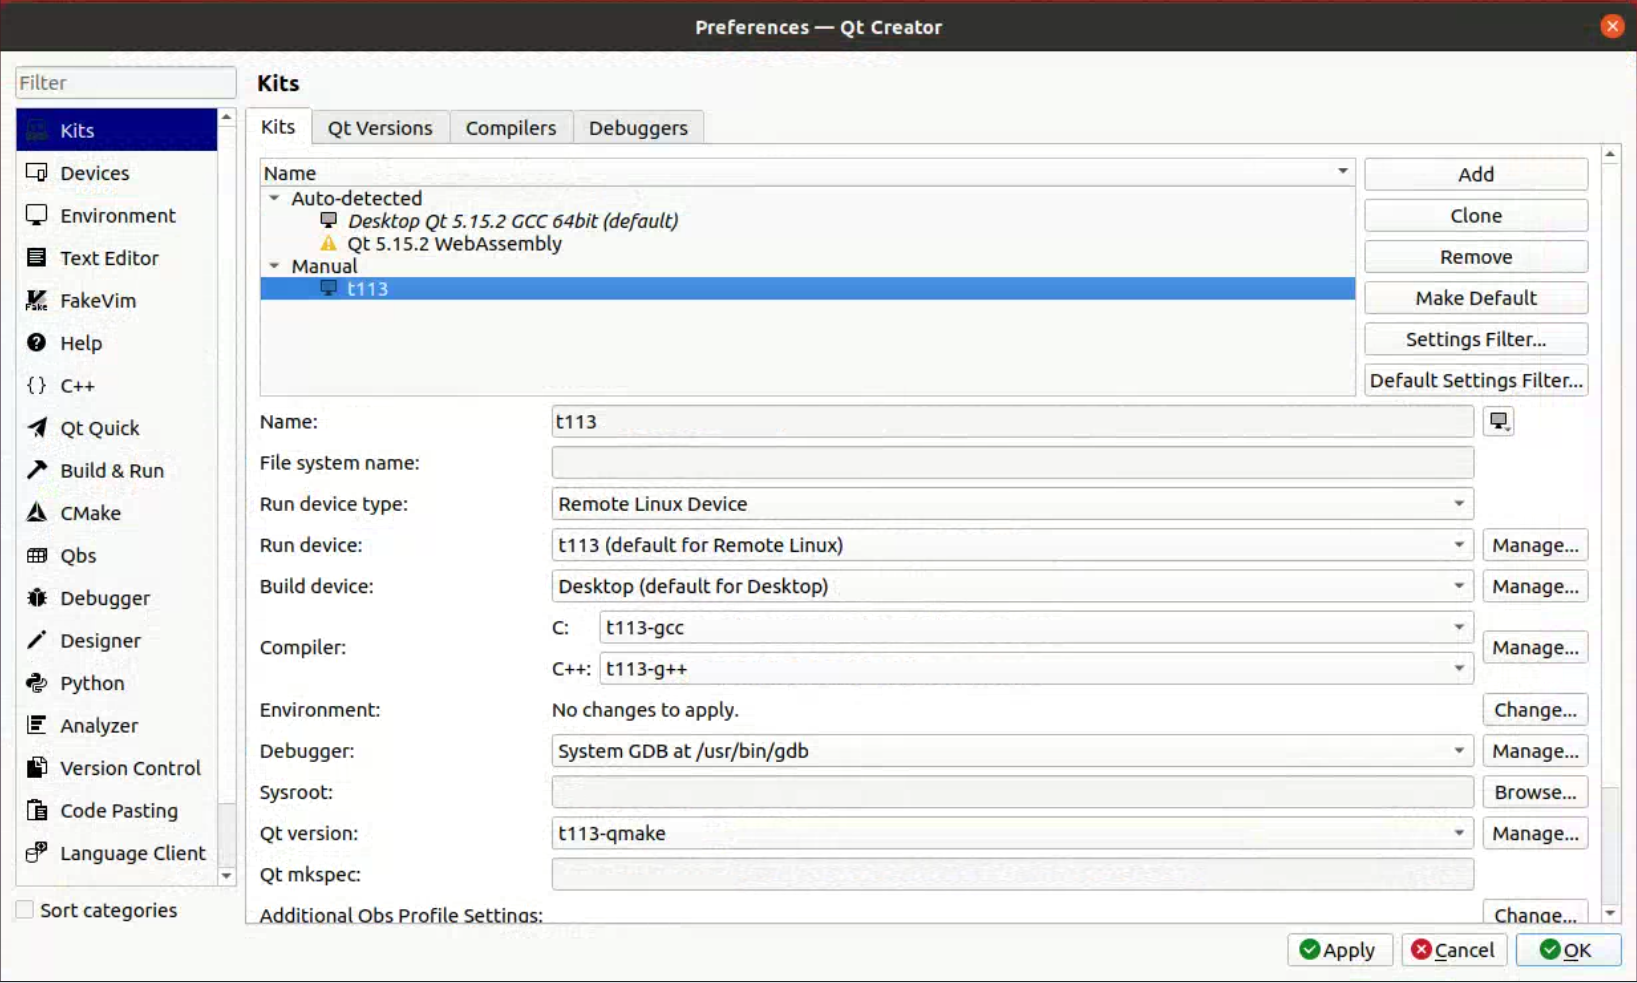This screenshot has width=1637, height=983.
Task: Toggle the Sort categories checkbox
Action: [25, 909]
